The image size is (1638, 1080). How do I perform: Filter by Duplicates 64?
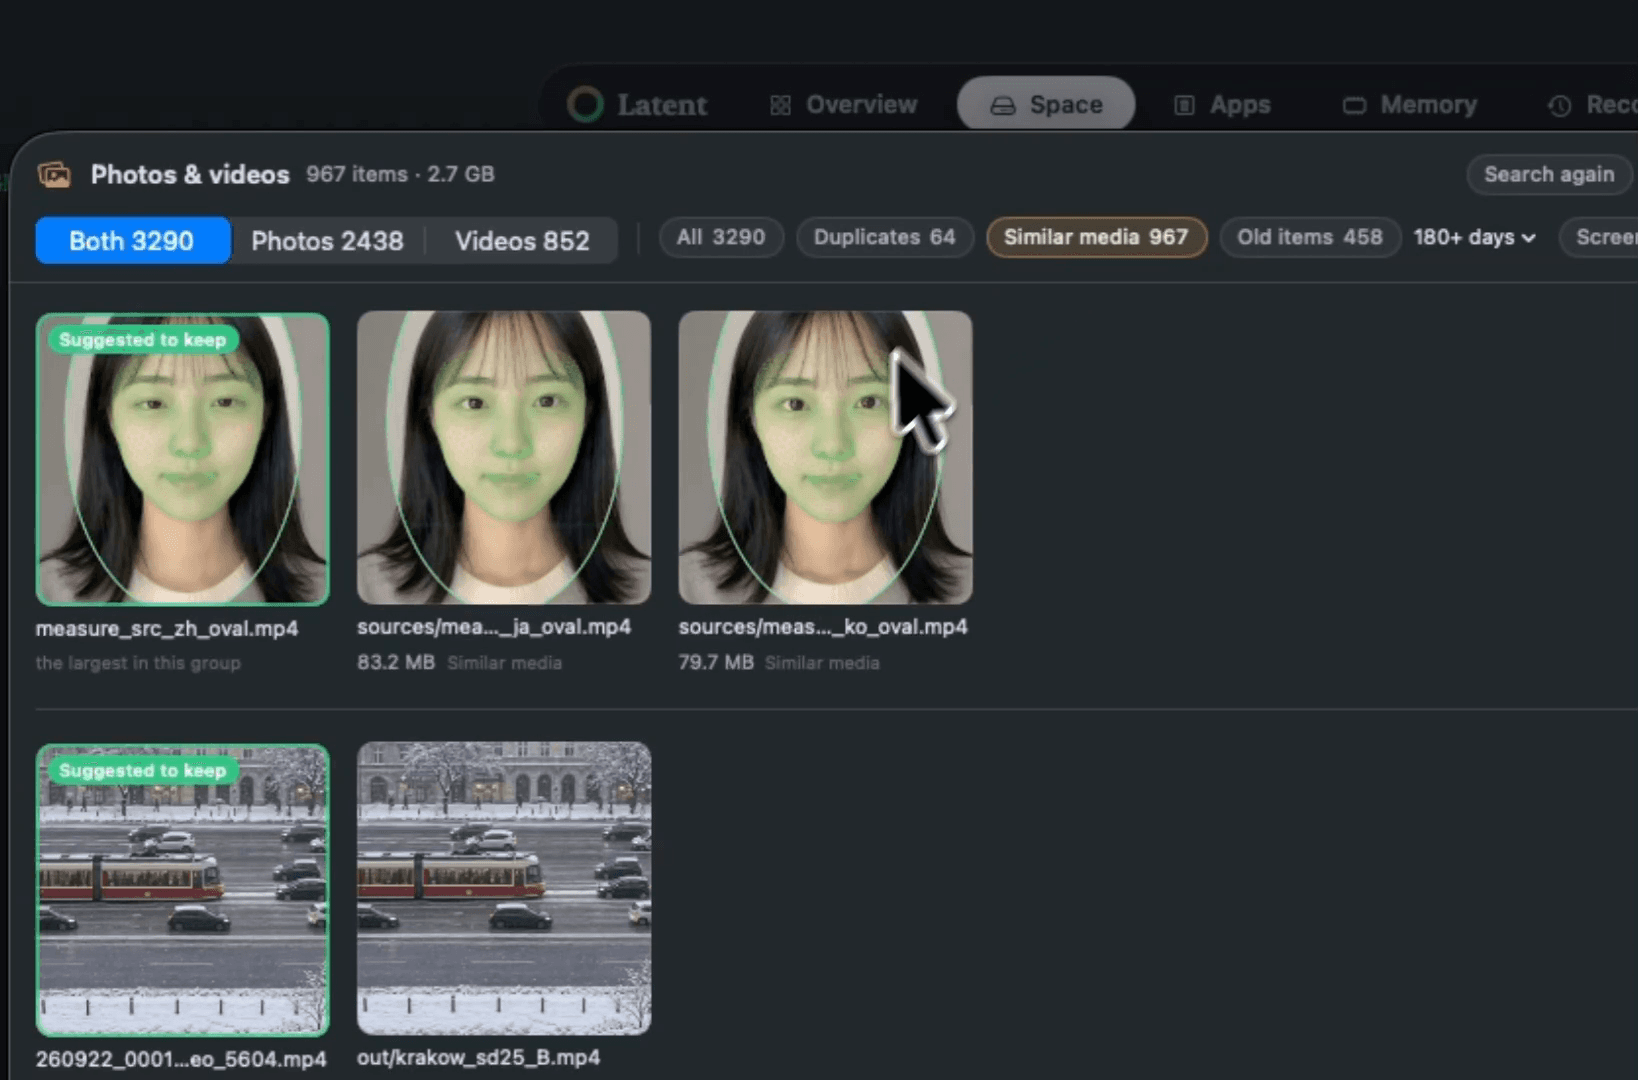(885, 238)
